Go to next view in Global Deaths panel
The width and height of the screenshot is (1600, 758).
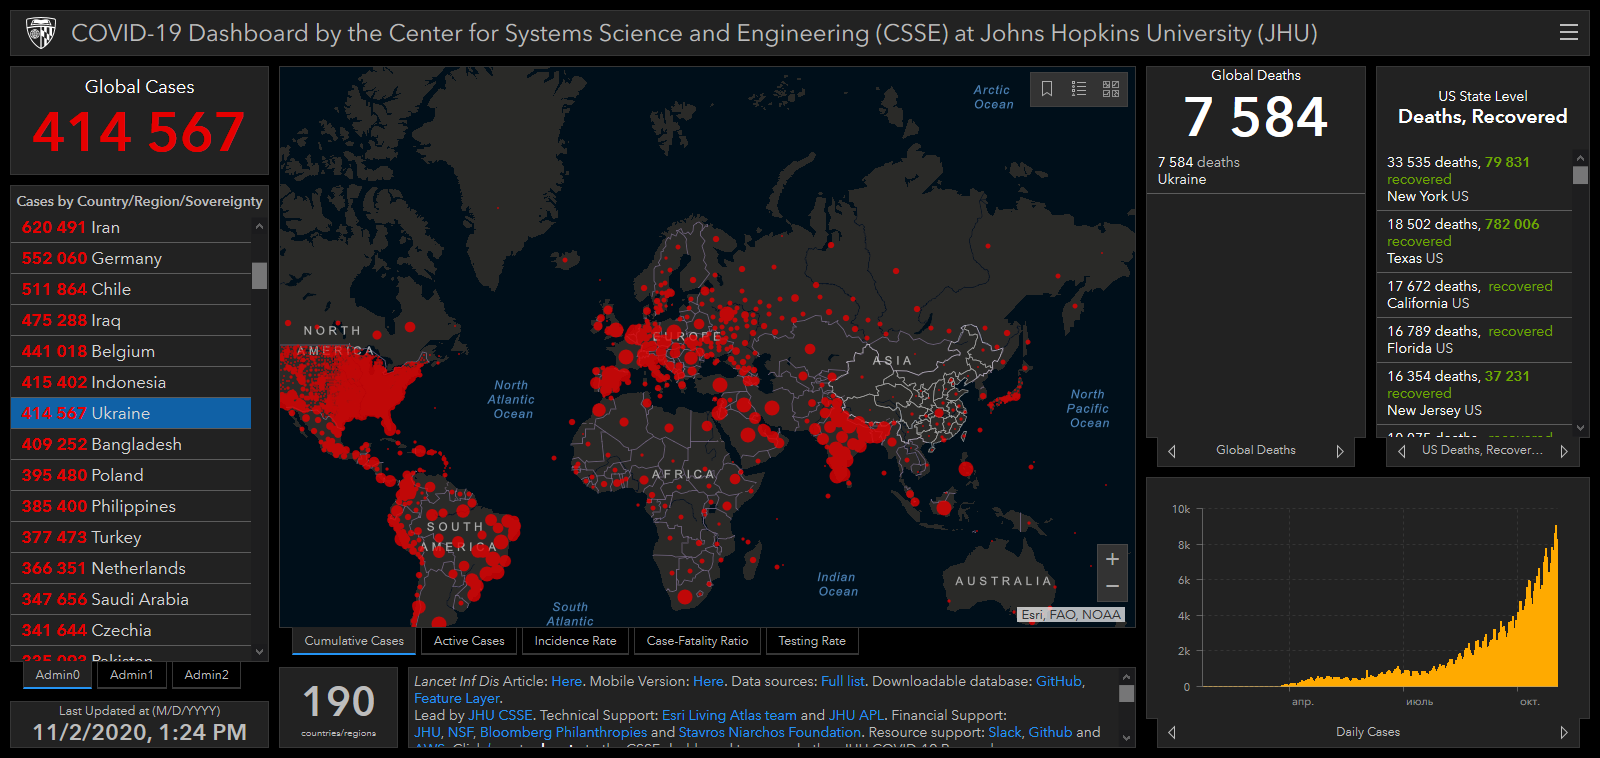(x=1340, y=451)
